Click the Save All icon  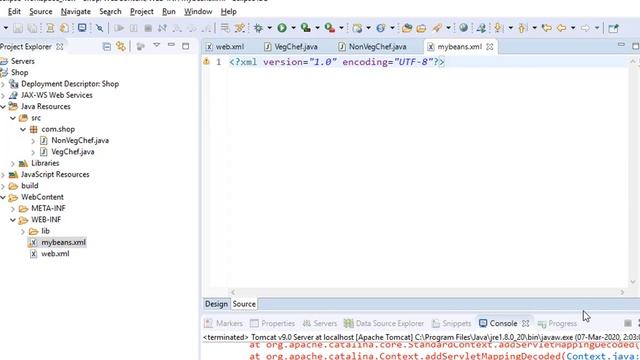click(32, 28)
